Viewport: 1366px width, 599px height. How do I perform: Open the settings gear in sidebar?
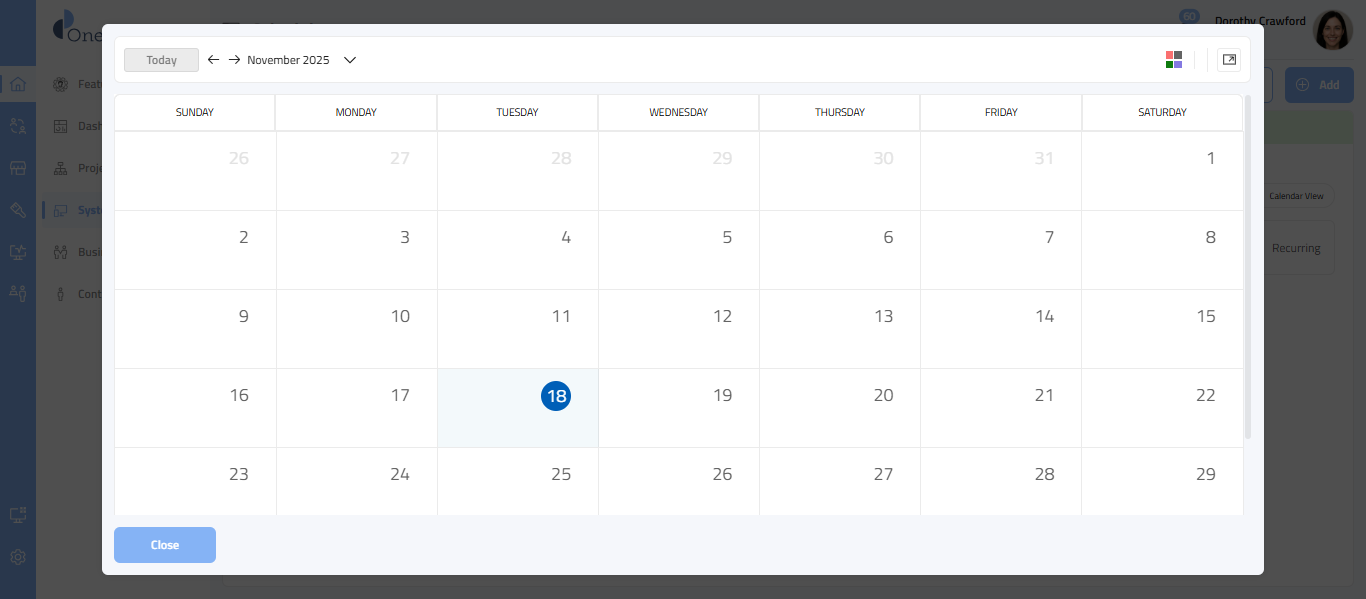coord(17,557)
